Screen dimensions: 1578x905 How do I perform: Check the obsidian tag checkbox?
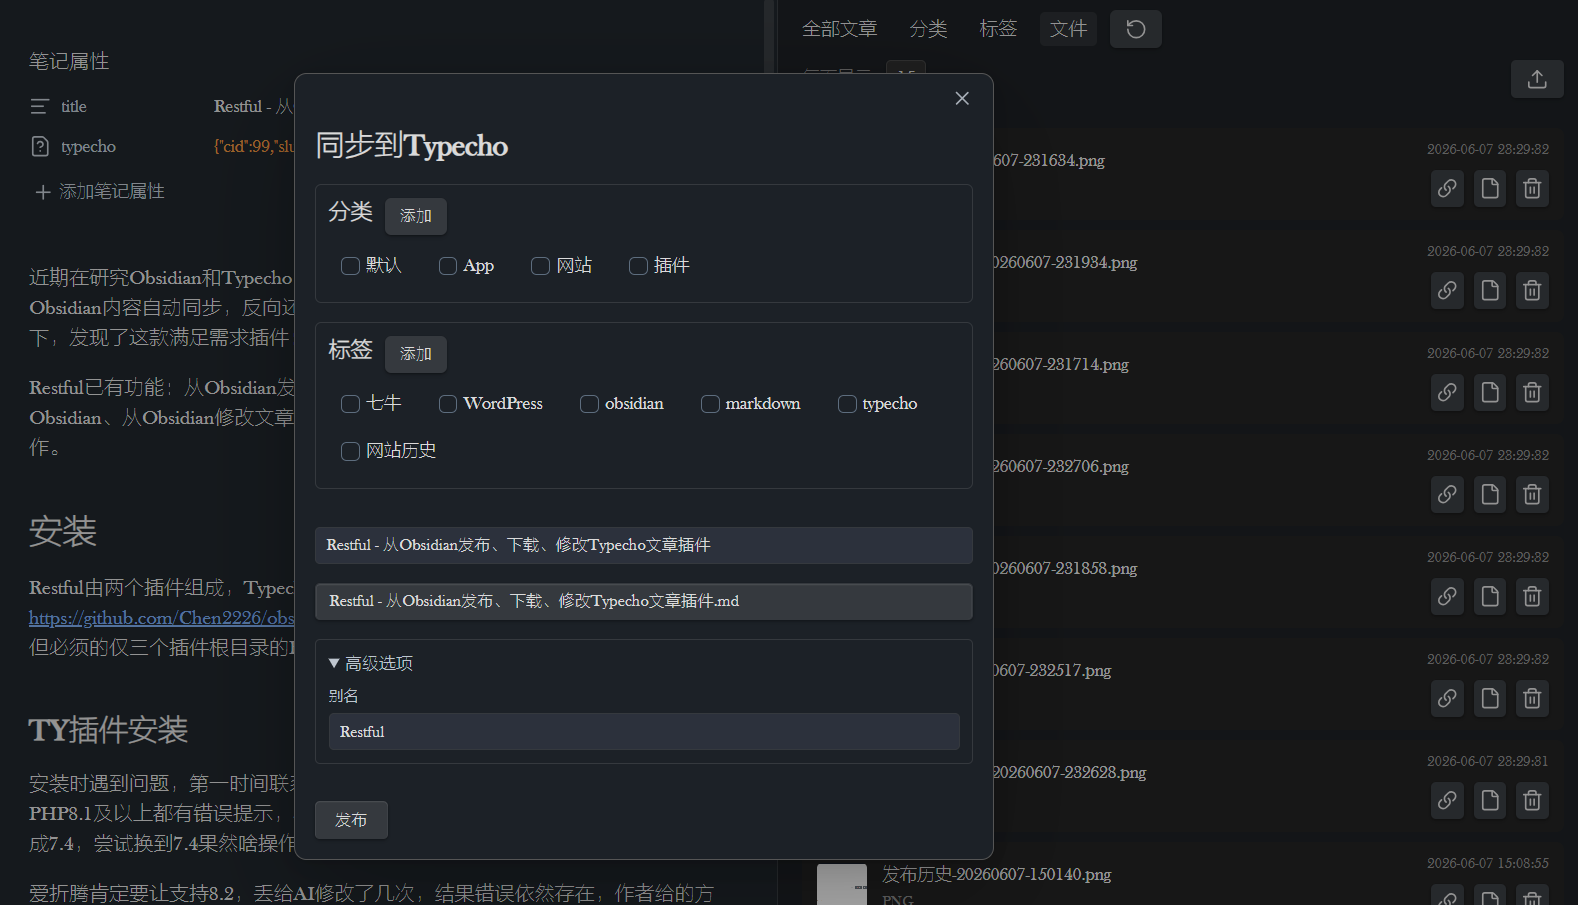[589, 404]
